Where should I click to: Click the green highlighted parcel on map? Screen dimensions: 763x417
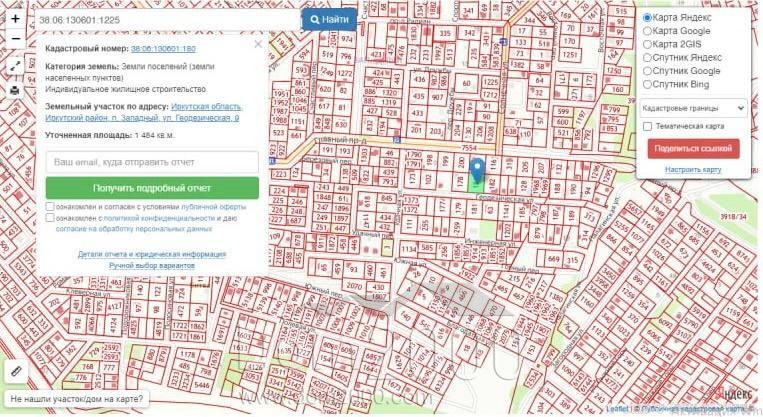pyautogui.click(x=476, y=186)
